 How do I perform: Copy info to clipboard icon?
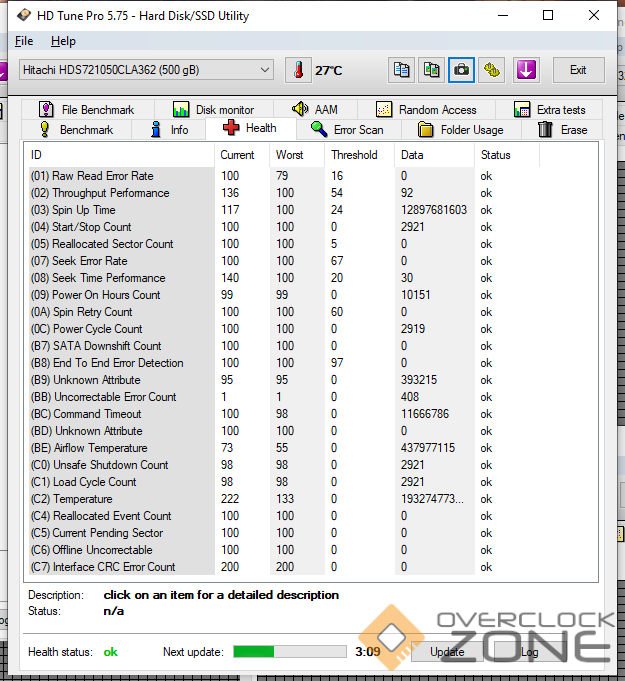coord(401,70)
